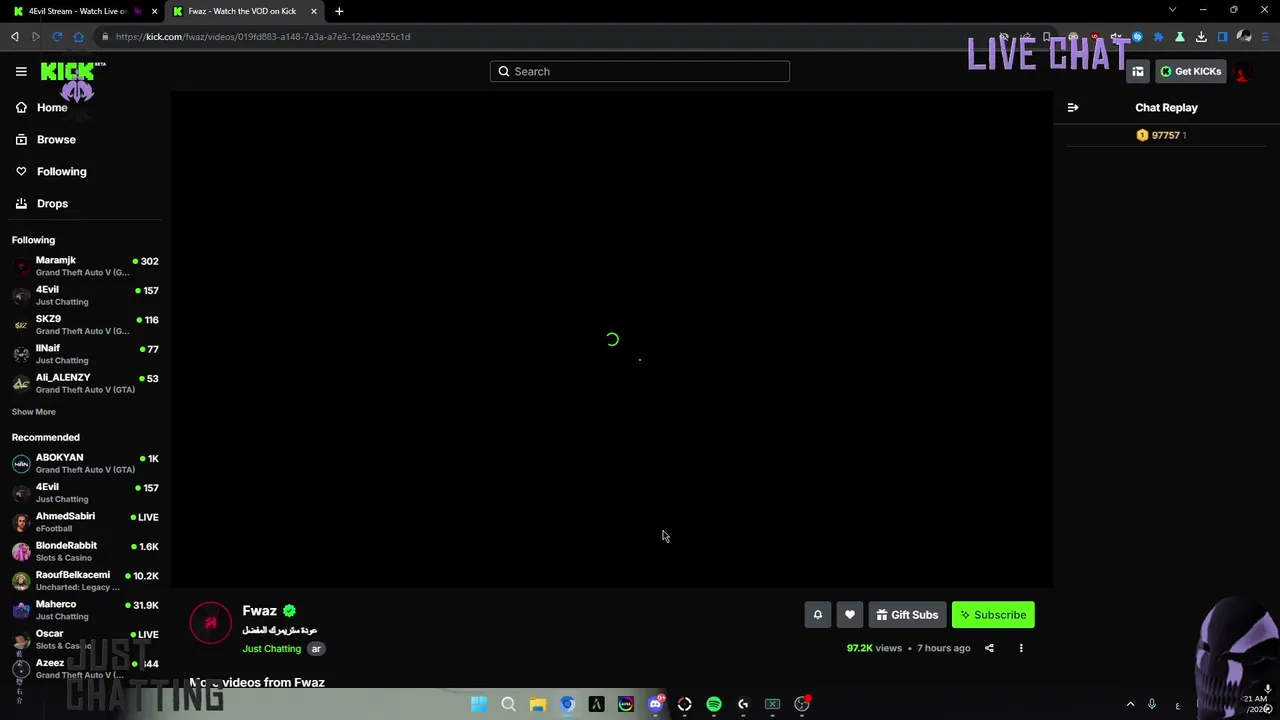This screenshot has width=1280, height=720.
Task: Click the More videos from Fwaz heading
Action: pyautogui.click(x=257, y=683)
